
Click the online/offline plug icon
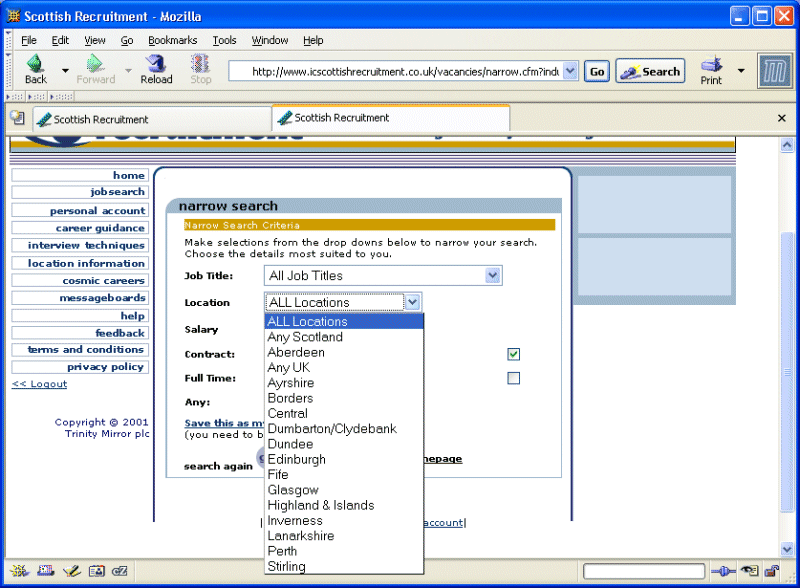pos(723,571)
